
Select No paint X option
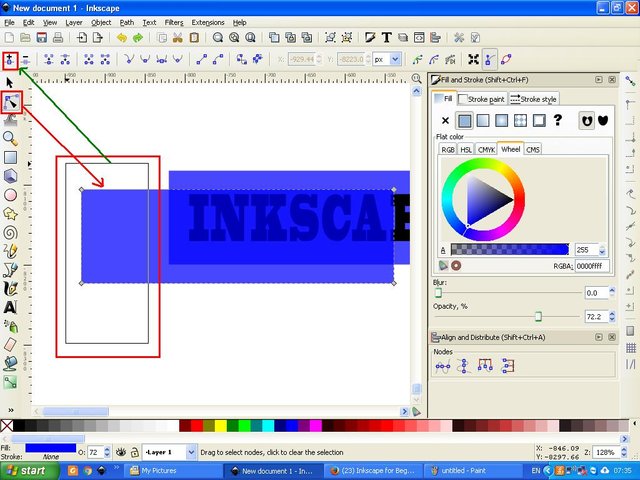445,121
